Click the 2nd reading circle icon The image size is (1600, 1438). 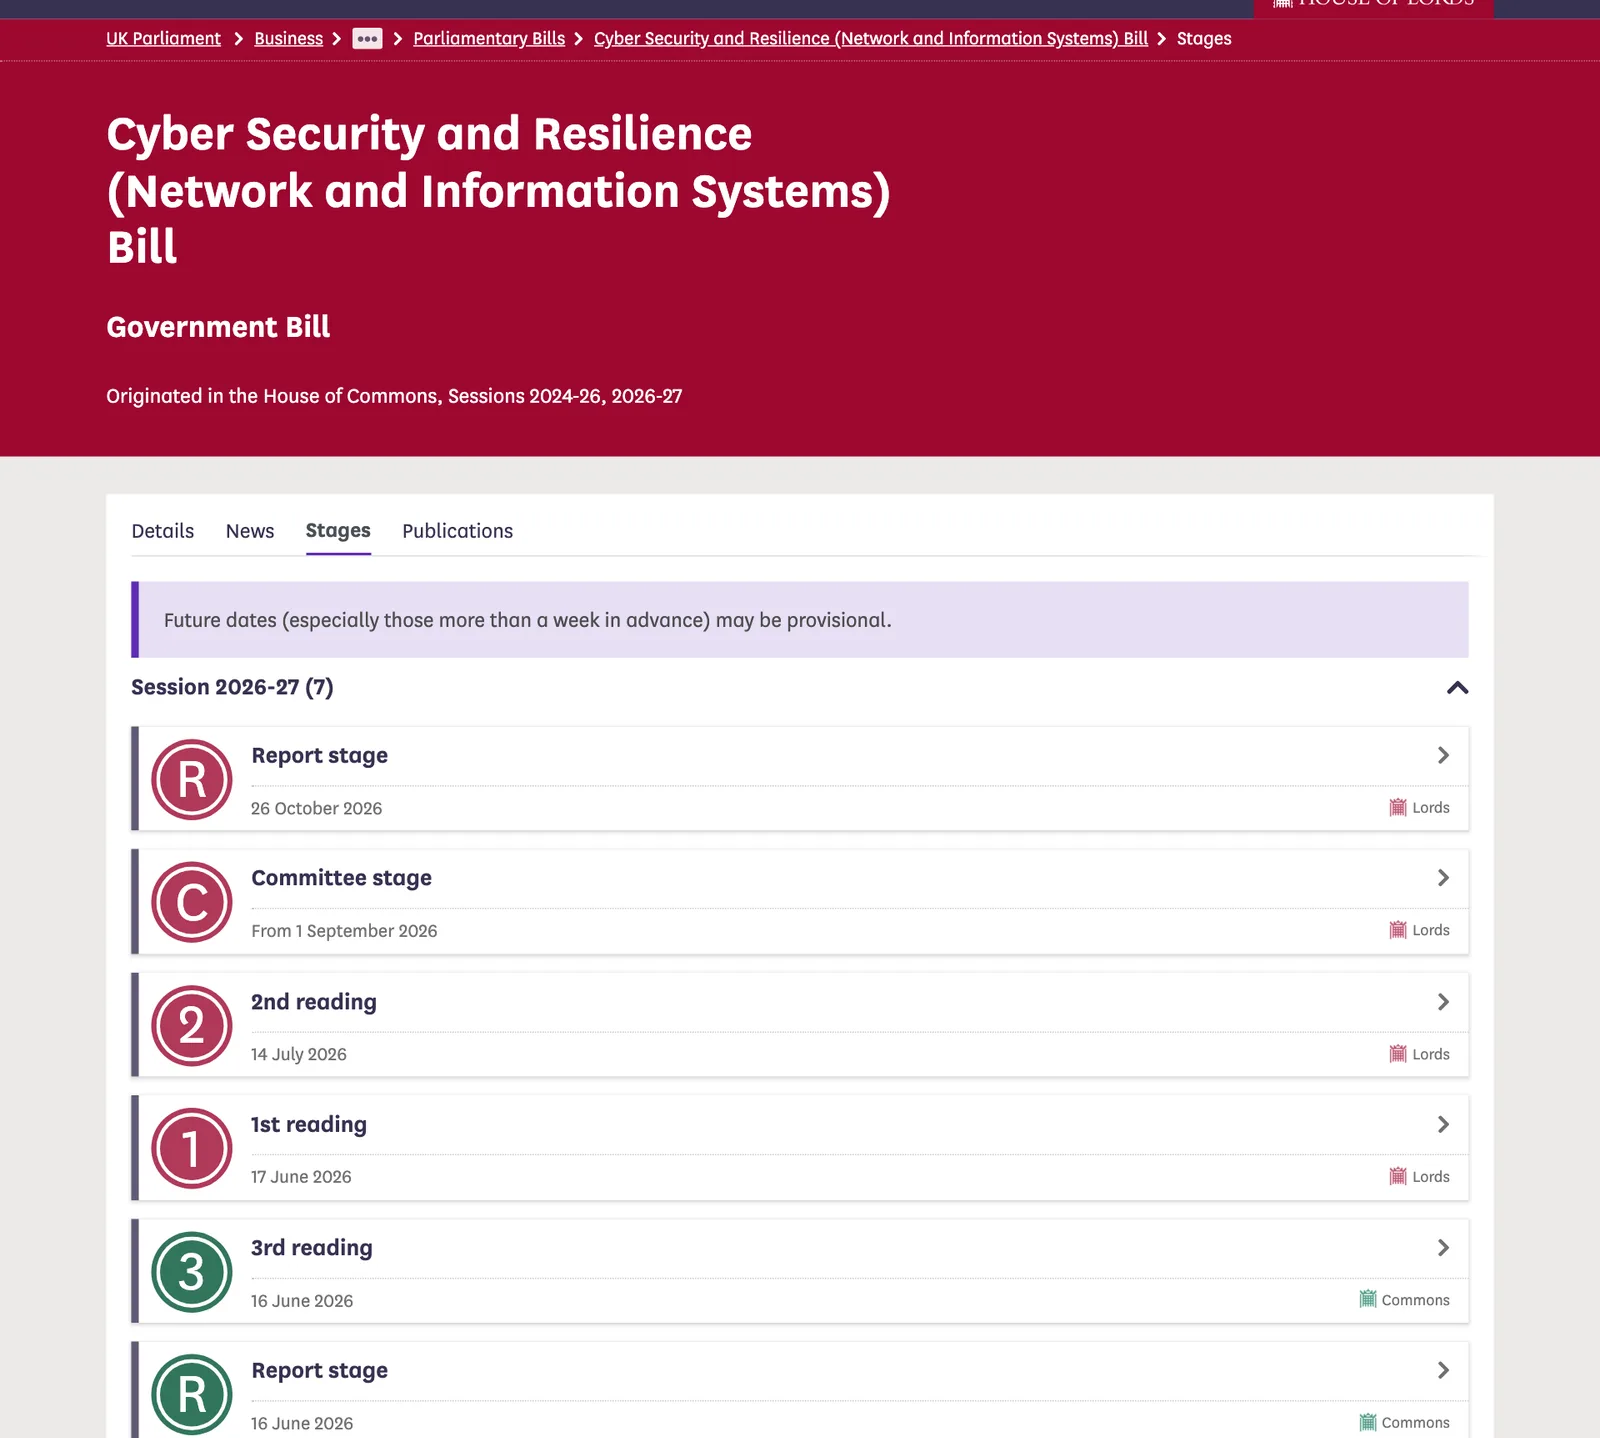[191, 1025]
